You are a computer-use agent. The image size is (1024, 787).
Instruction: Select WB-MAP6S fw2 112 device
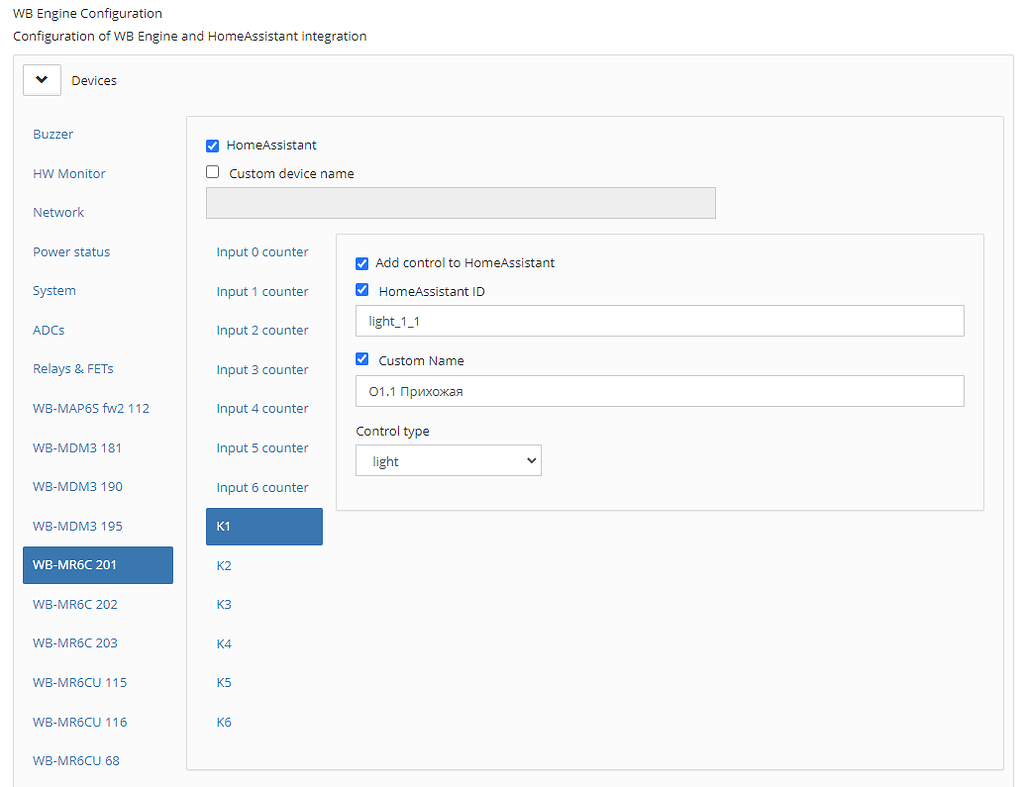(x=91, y=408)
